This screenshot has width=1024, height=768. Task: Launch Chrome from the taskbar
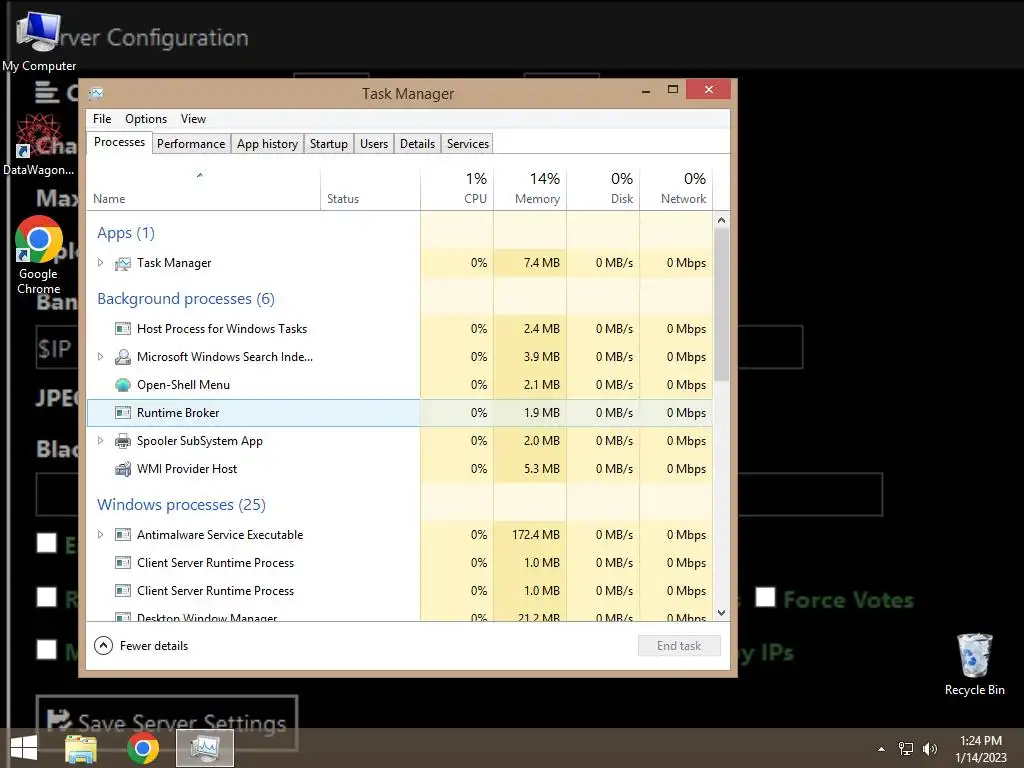(x=143, y=748)
